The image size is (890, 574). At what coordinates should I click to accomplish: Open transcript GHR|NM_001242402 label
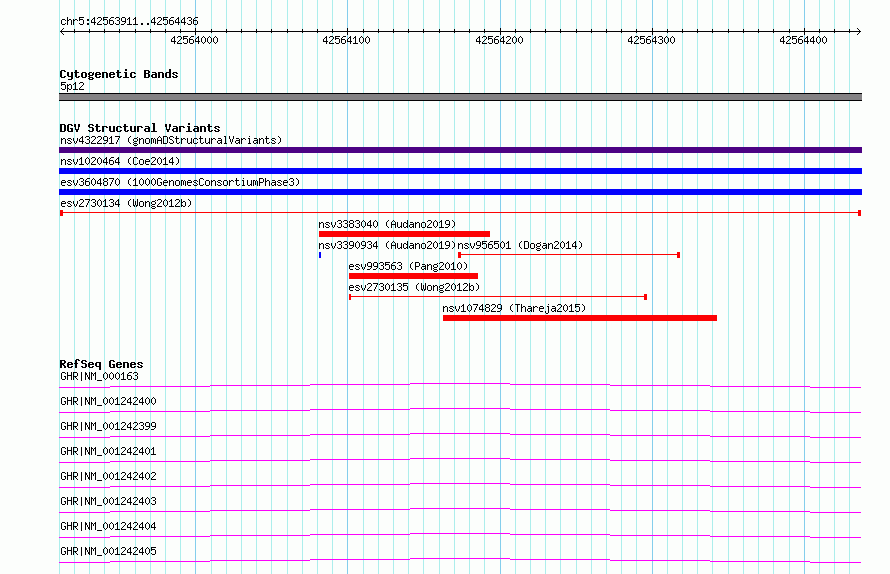coord(108,476)
